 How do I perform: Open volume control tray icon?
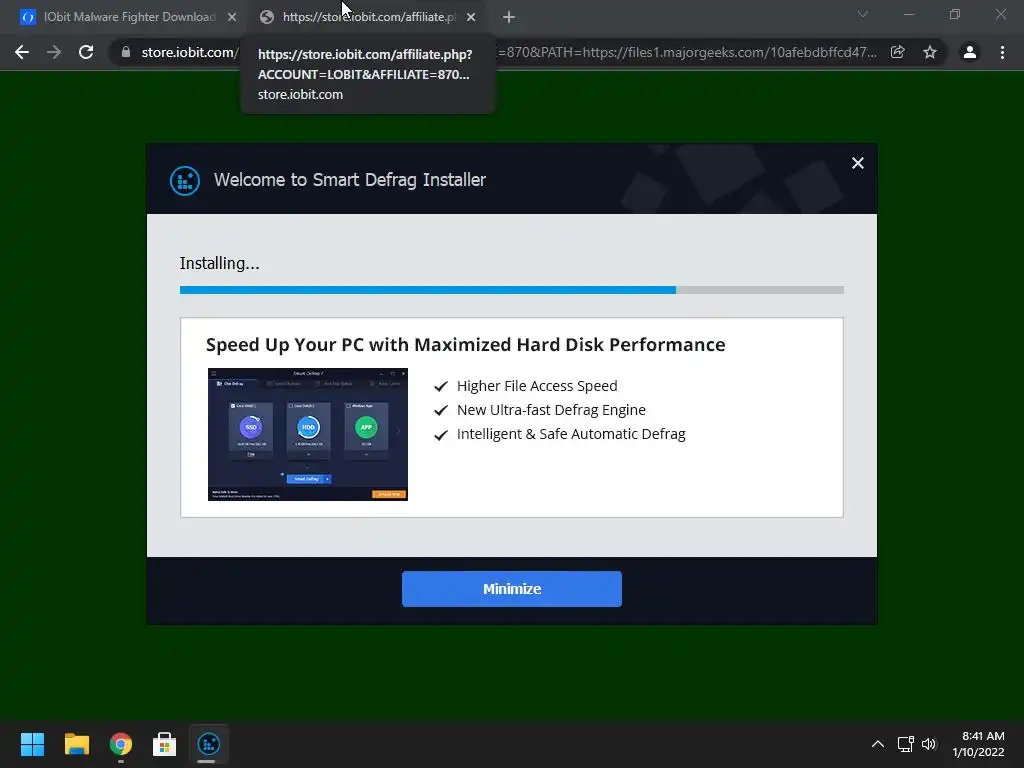click(929, 744)
